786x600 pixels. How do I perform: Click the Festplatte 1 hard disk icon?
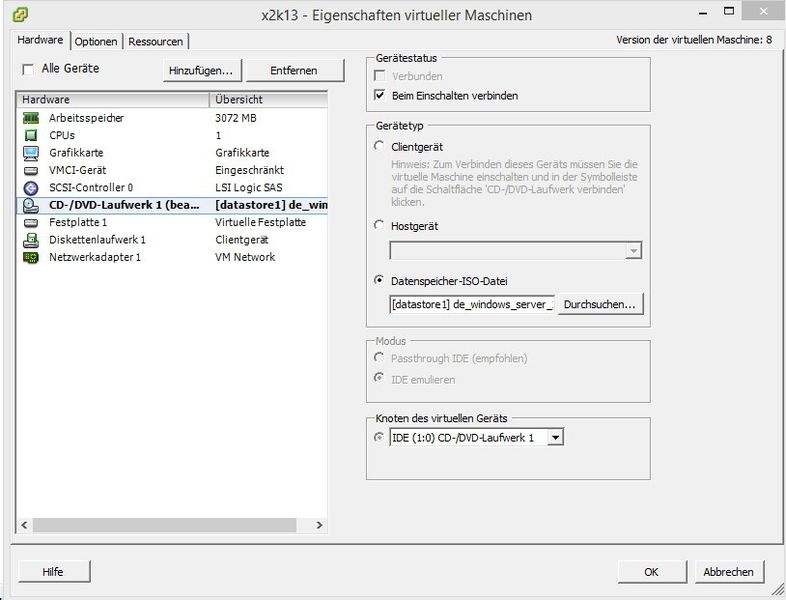click(31, 223)
